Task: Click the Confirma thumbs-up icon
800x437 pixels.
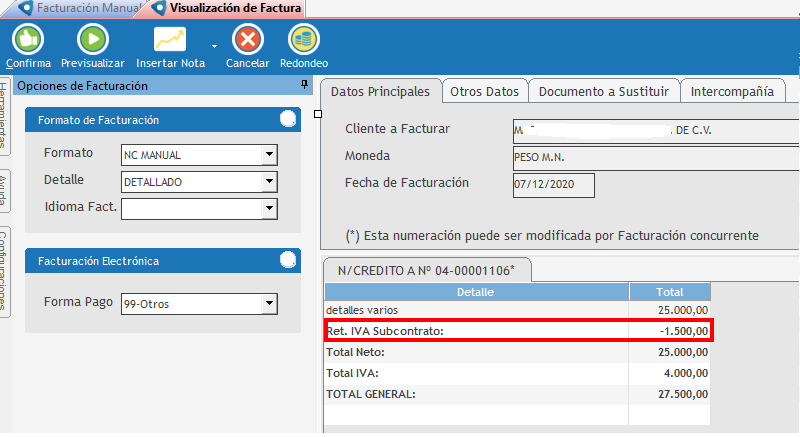Action: point(27,39)
